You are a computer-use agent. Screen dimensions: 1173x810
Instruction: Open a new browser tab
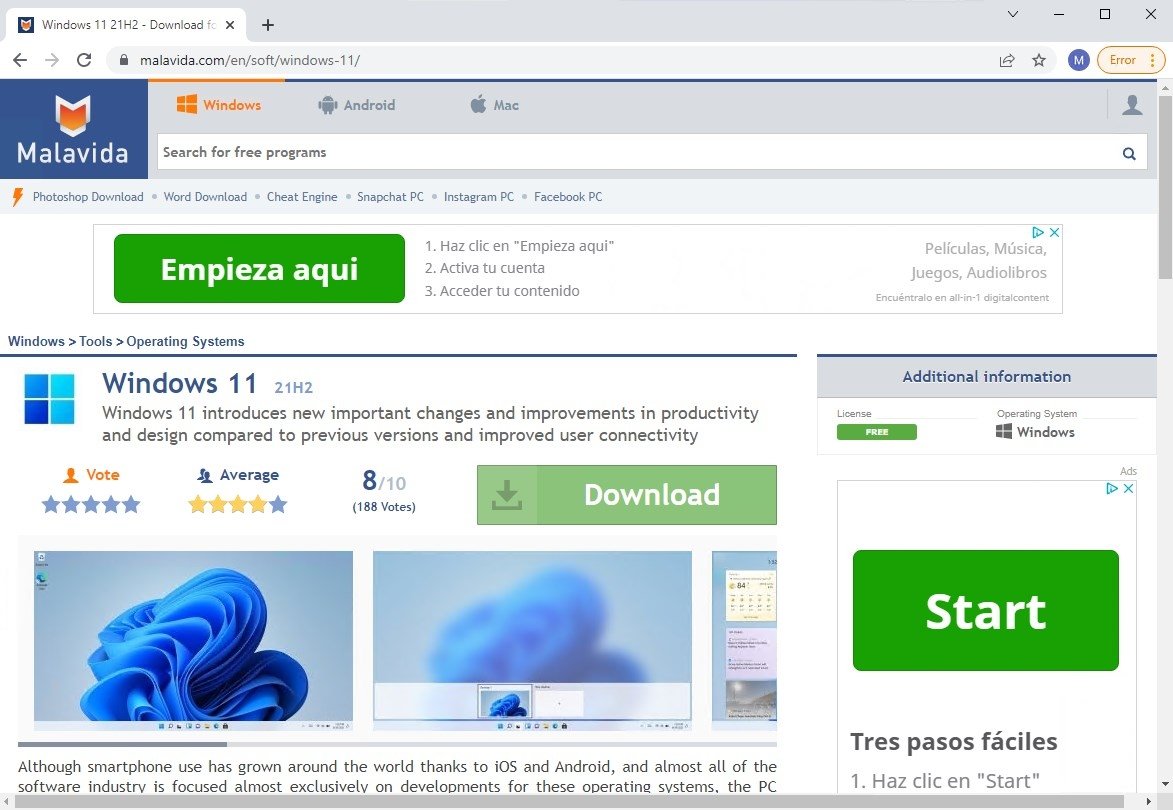268,25
